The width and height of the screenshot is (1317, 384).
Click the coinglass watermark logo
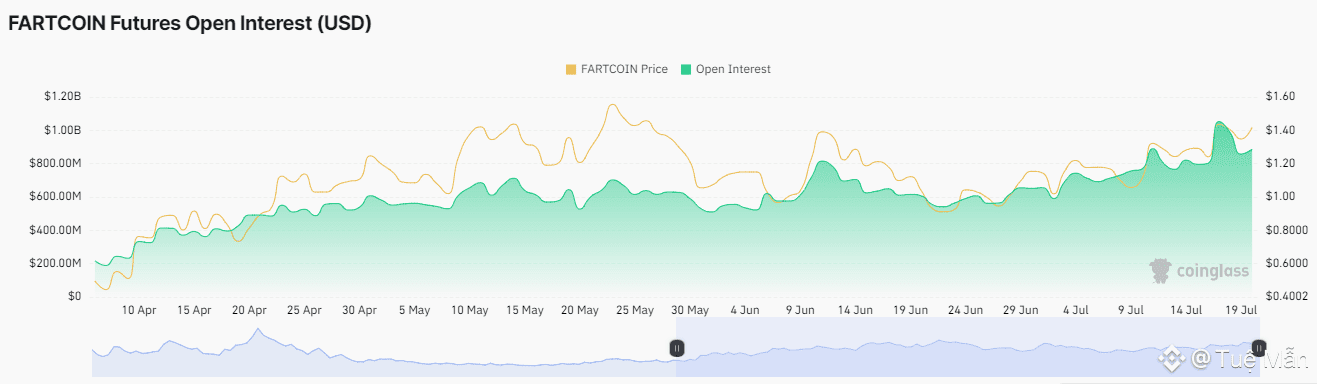tap(1198, 271)
